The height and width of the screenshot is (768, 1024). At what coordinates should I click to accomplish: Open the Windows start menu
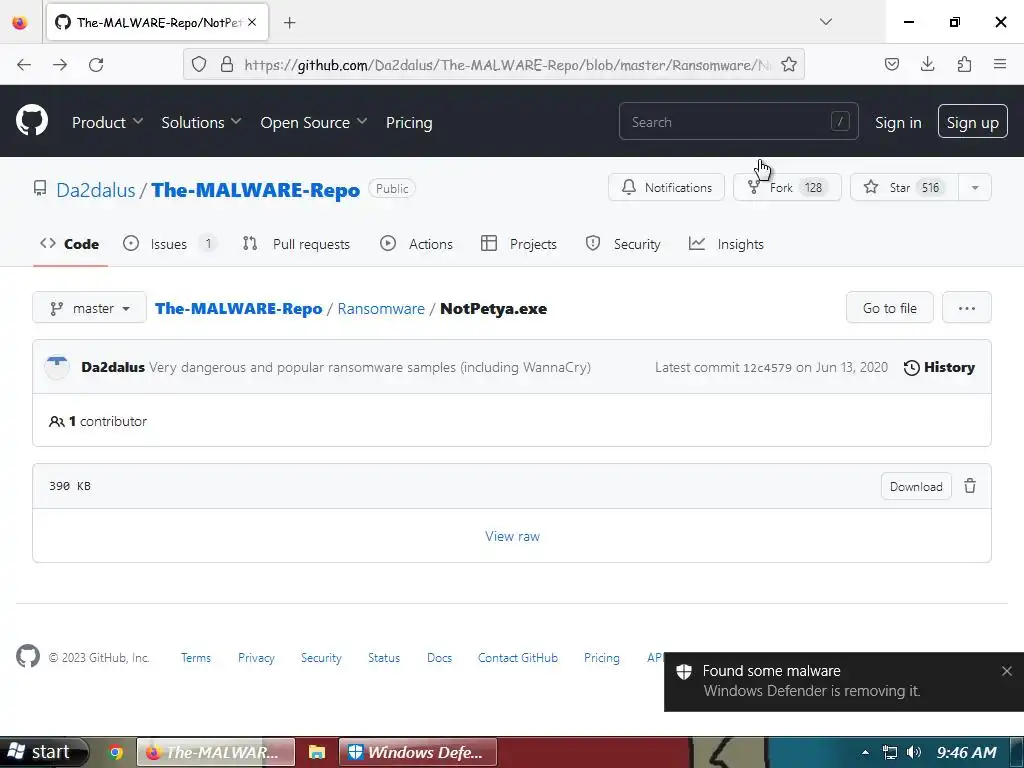(43, 752)
